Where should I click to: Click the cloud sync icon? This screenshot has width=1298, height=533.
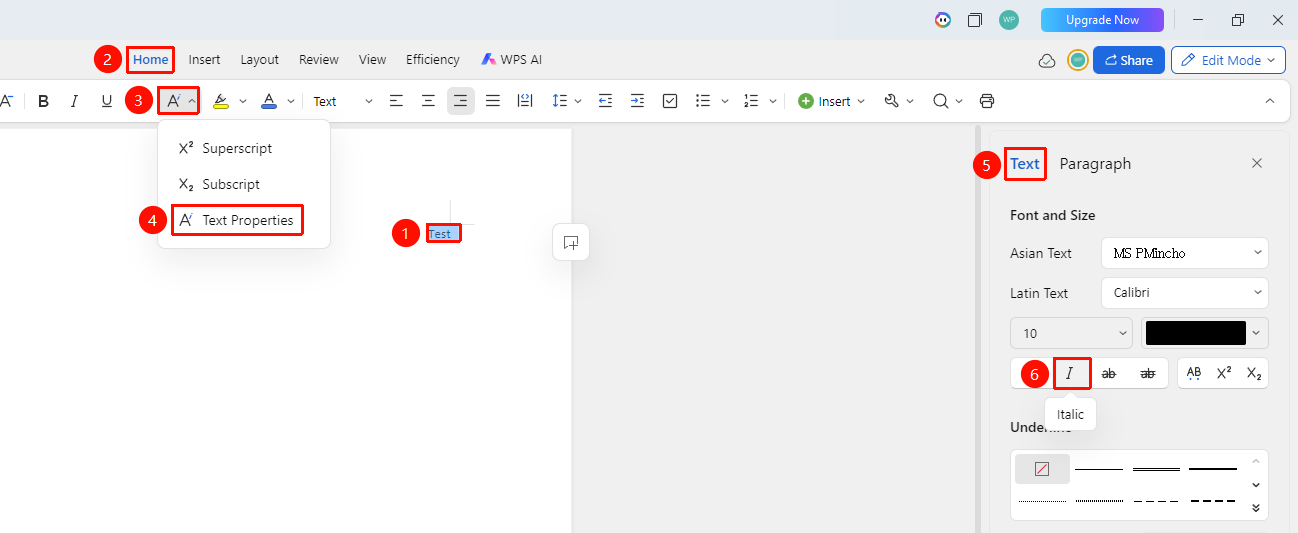click(1047, 60)
